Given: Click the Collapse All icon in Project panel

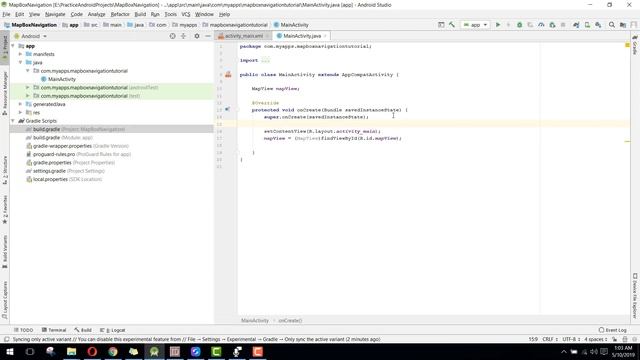Looking at the screenshot, I should [183, 36].
